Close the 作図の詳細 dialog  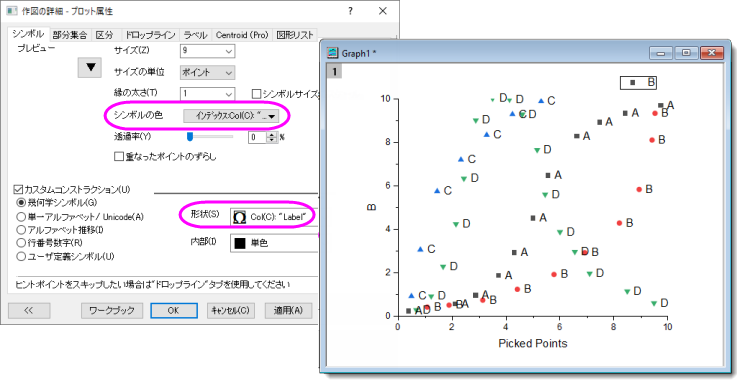pos(383,11)
